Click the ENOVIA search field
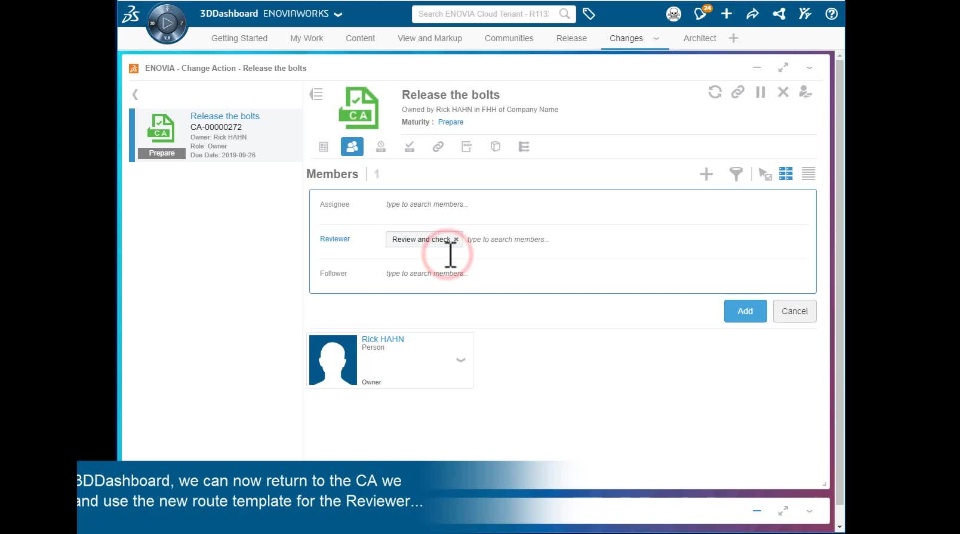The height and width of the screenshot is (534, 960). click(485, 13)
